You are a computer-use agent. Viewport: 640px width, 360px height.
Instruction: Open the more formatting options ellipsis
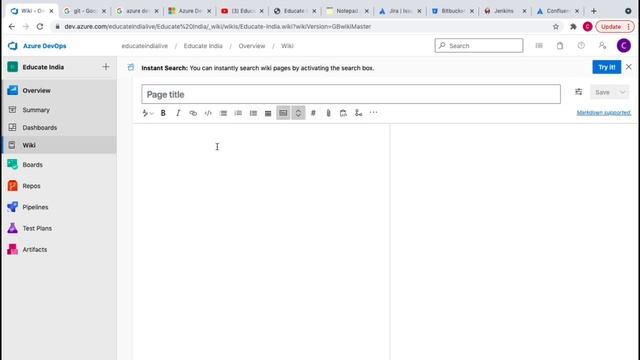tap(373, 112)
